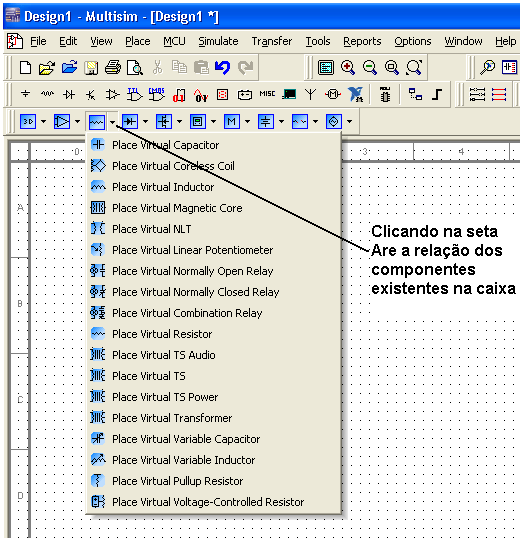Image resolution: width=520 pixels, height=538 pixels.
Task: Select Place Virtual Variable Capacitor
Action: (x=214, y=438)
